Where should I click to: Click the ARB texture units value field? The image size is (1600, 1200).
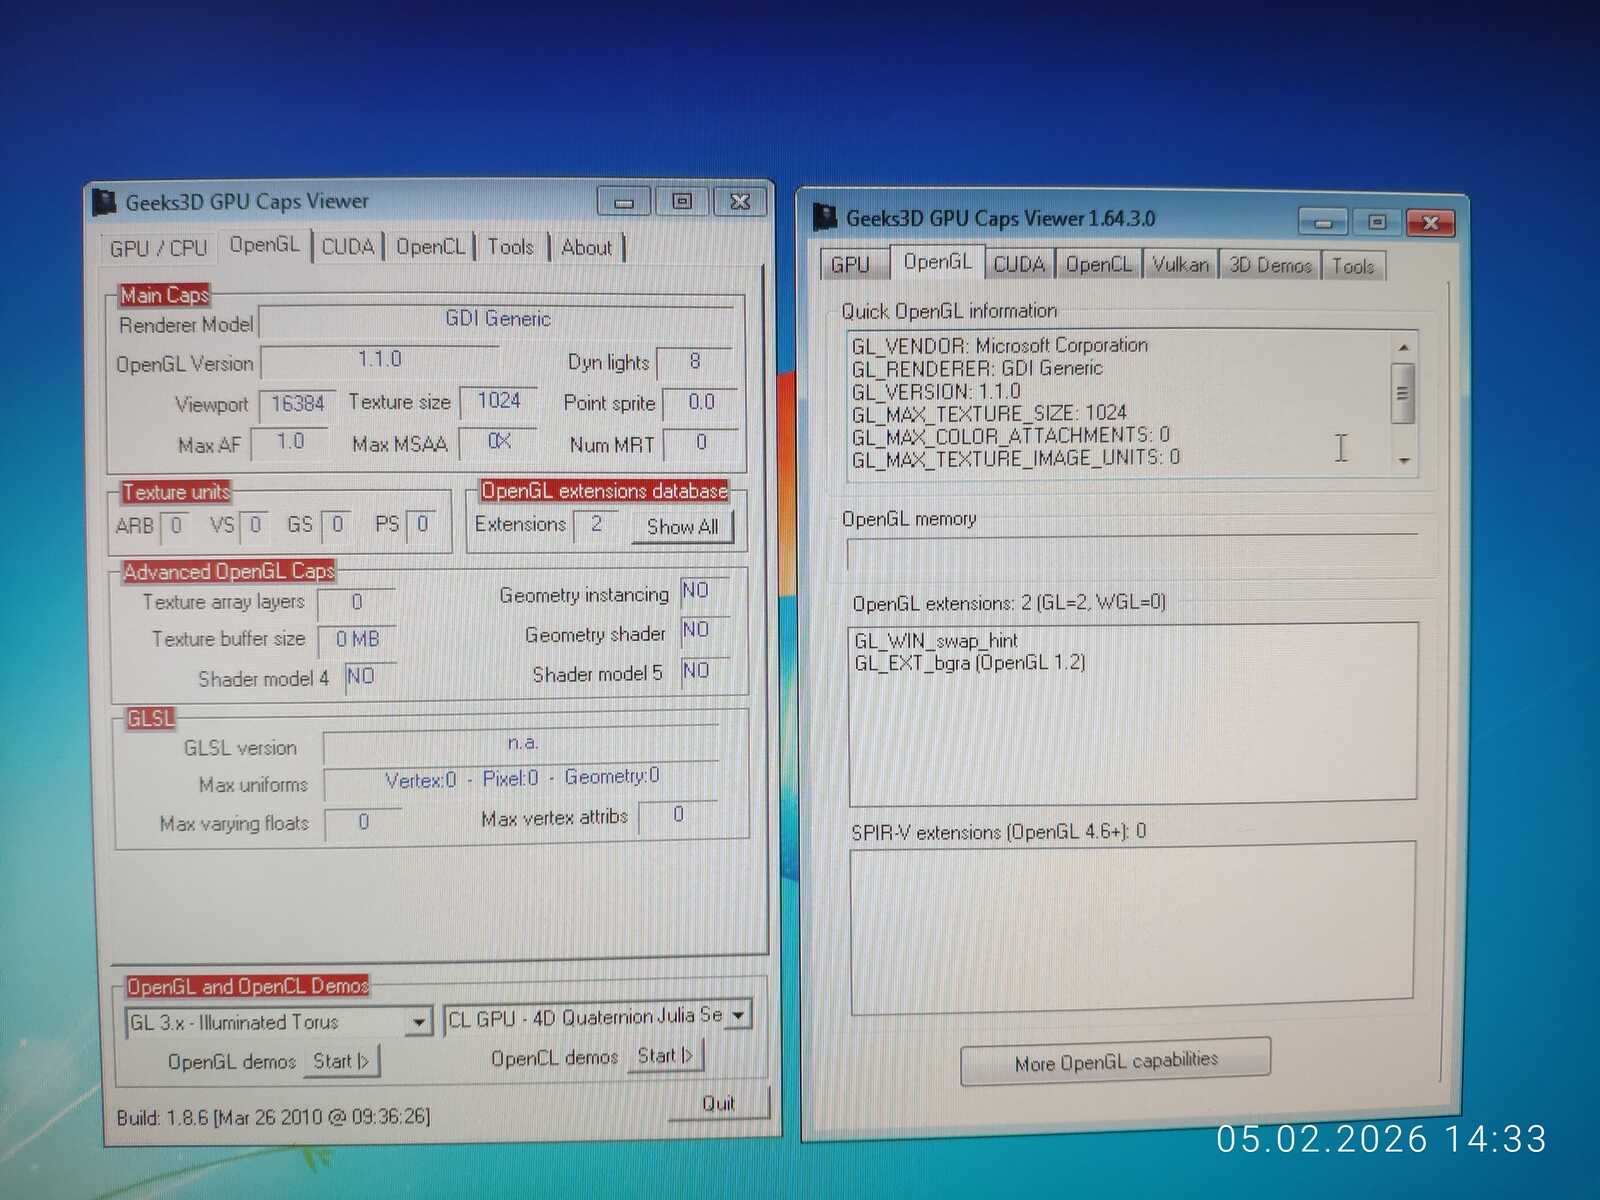click(x=176, y=526)
